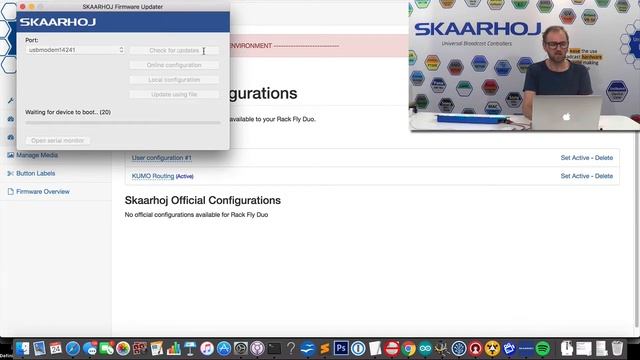Open Finder from the dock
The image size is (640, 360).
22,349
